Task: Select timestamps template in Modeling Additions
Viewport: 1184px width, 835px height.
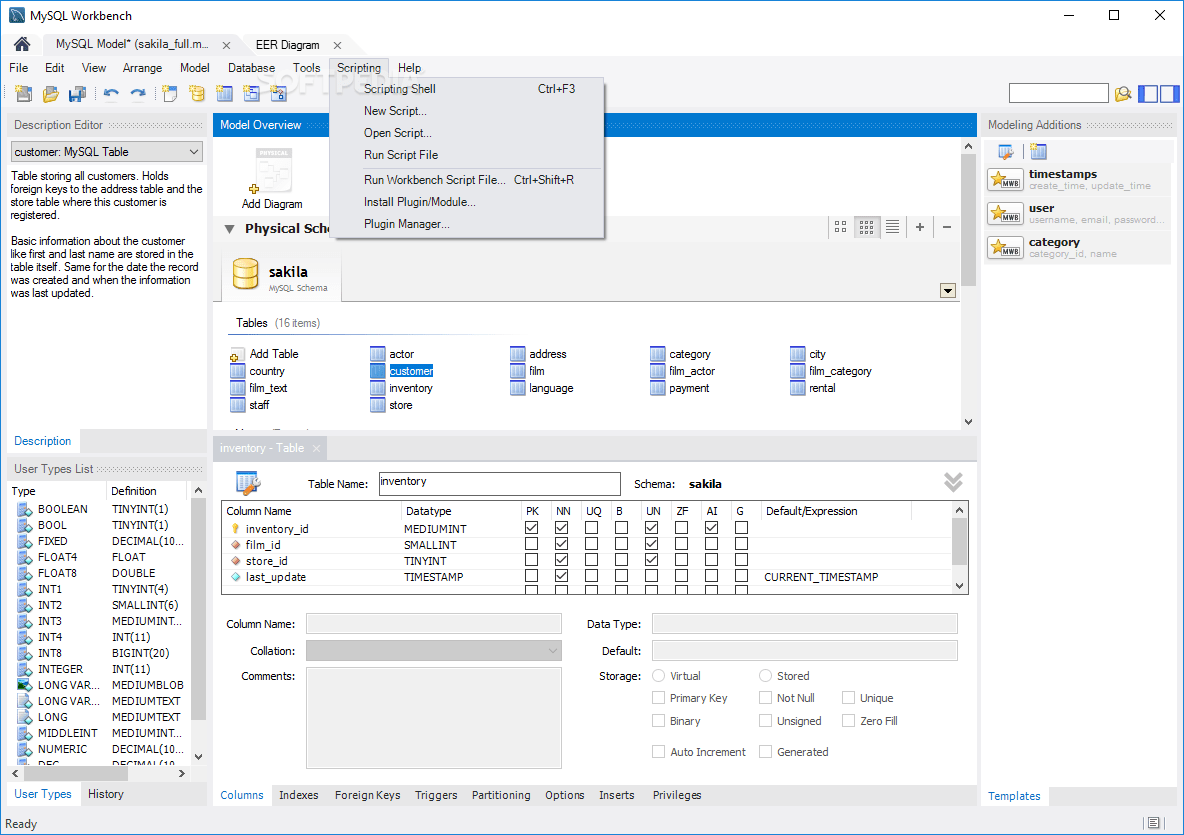Action: (x=1078, y=179)
